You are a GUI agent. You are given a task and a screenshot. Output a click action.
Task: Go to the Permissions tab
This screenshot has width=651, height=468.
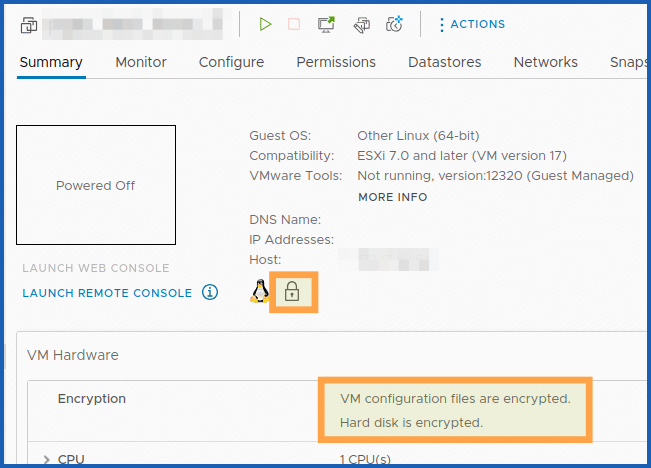(336, 62)
